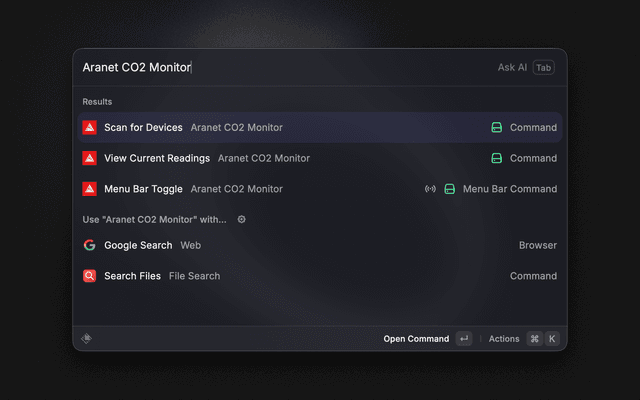Click the Aranet icon beside Scan for Devices
640x400 pixels.
[x=89, y=128]
